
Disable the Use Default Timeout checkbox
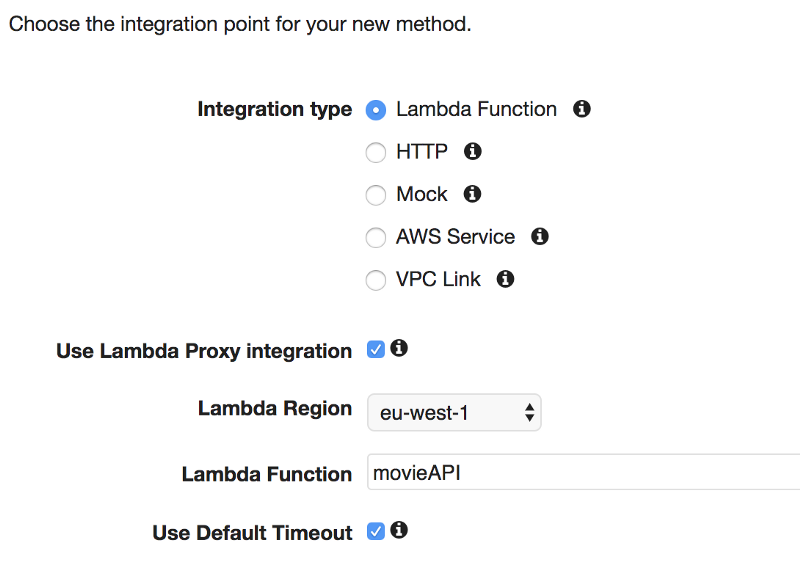click(376, 531)
